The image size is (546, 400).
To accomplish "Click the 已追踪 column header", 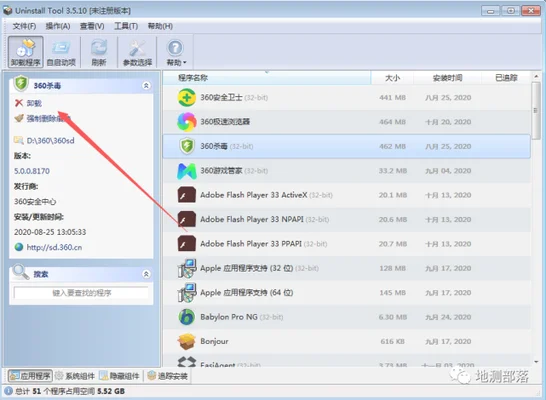I will pos(506,78).
